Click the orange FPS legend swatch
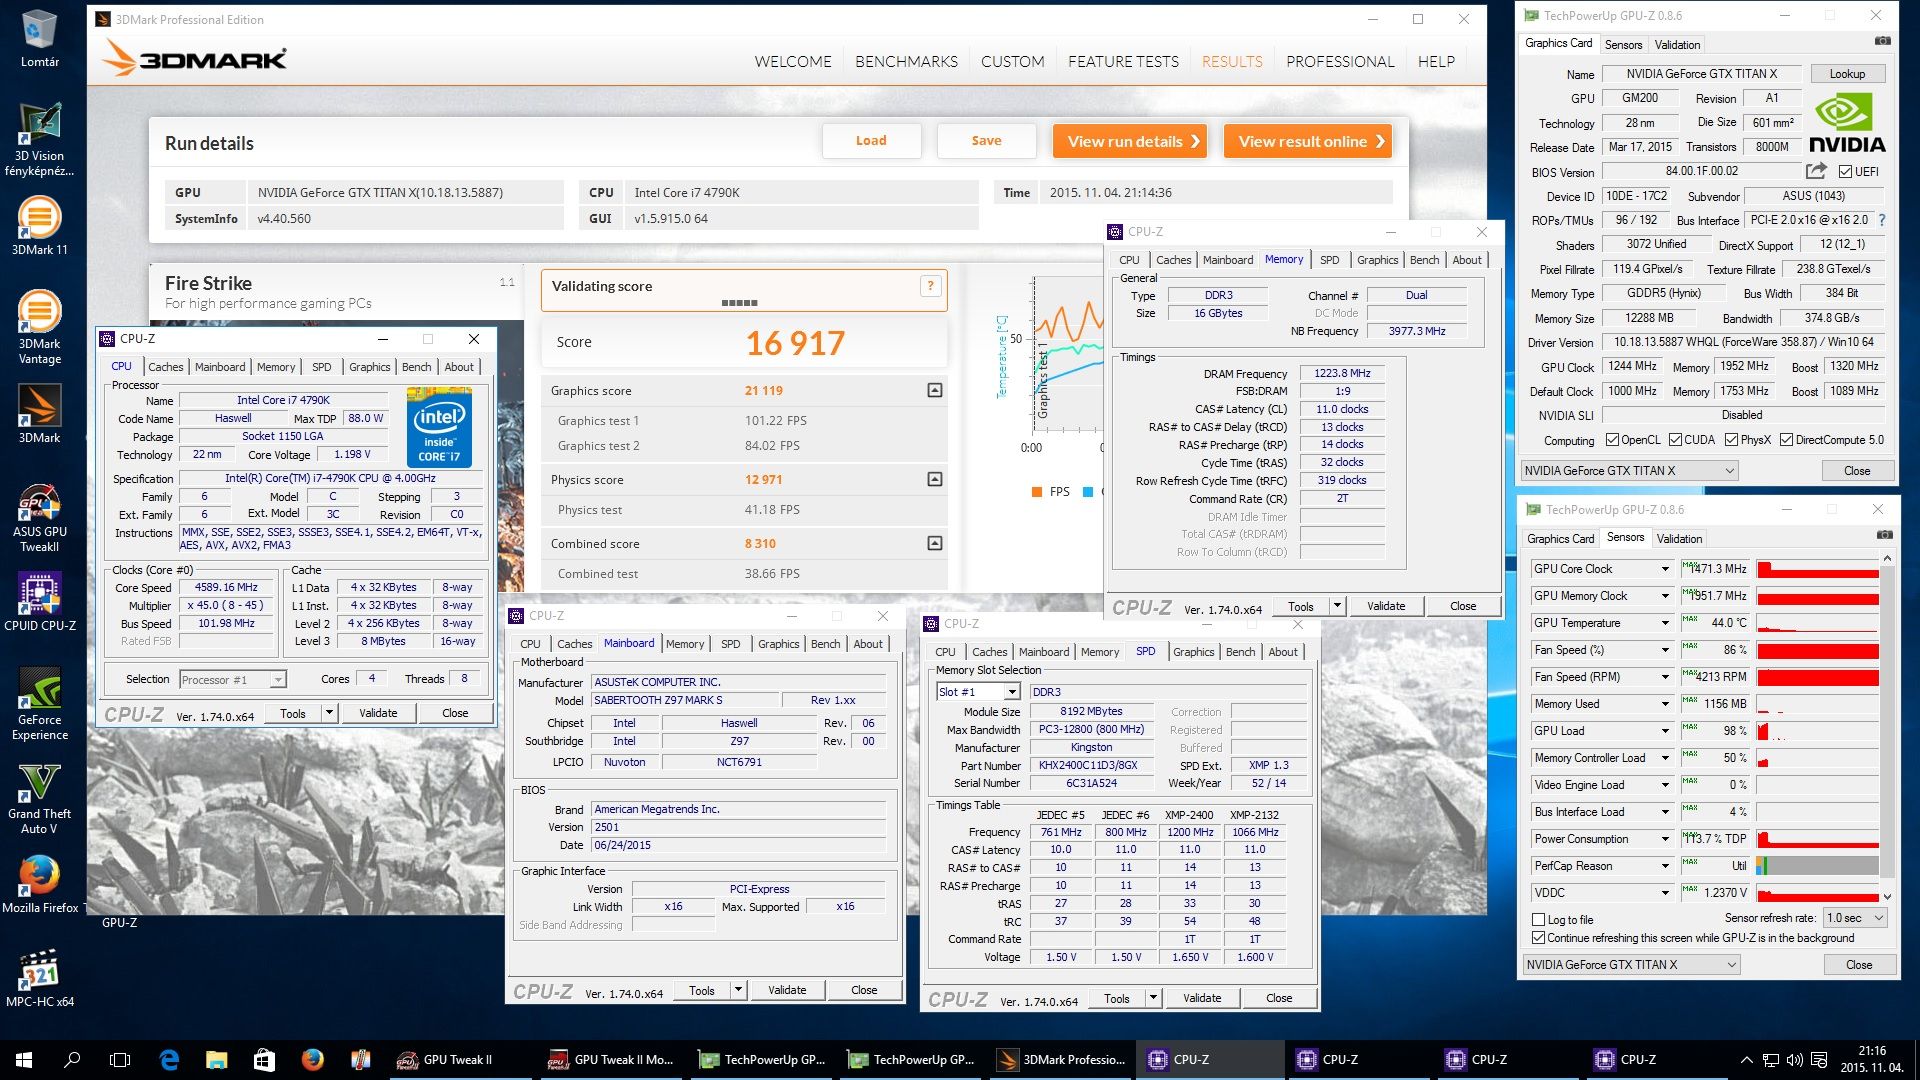Image resolution: width=1920 pixels, height=1080 pixels. (x=1037, y=492)
